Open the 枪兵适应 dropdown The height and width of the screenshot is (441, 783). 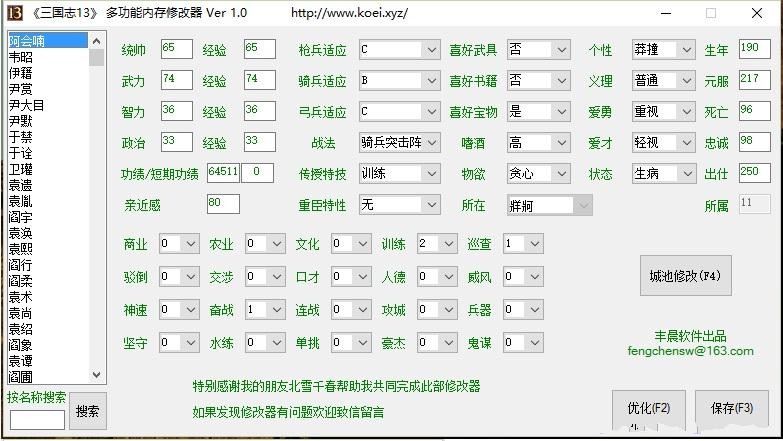coord(399,50)
